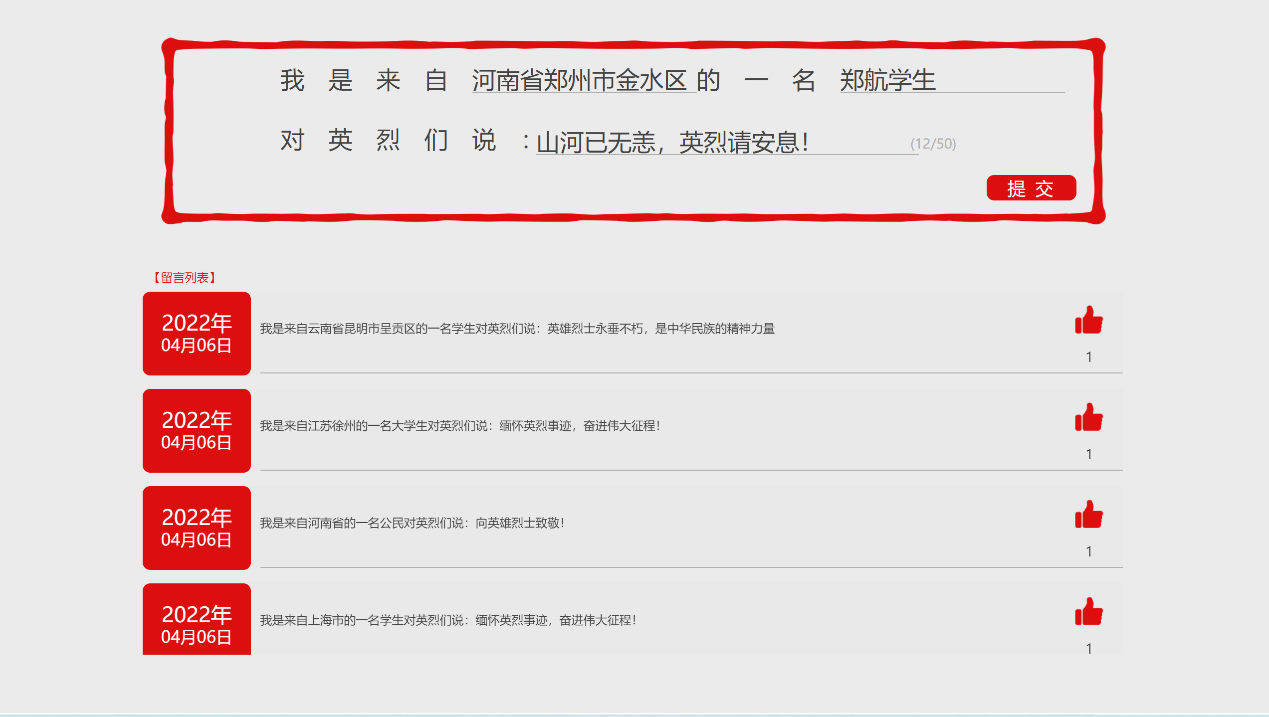Click the 【留言列表】 header label
Screen dimensions: 1269x717
184,278
